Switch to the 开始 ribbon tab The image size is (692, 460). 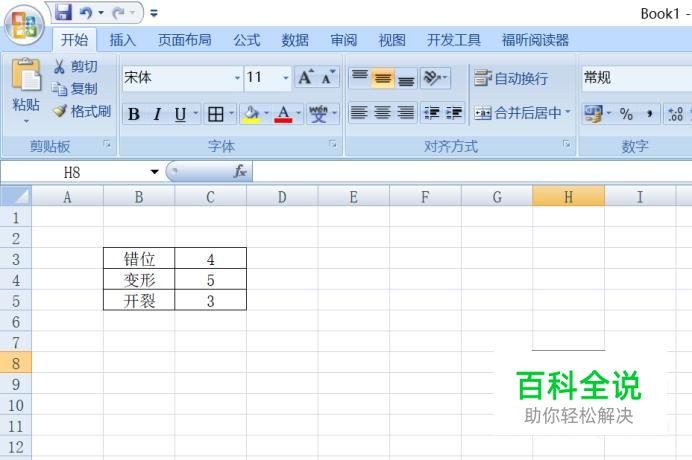(x=75, y=40)
